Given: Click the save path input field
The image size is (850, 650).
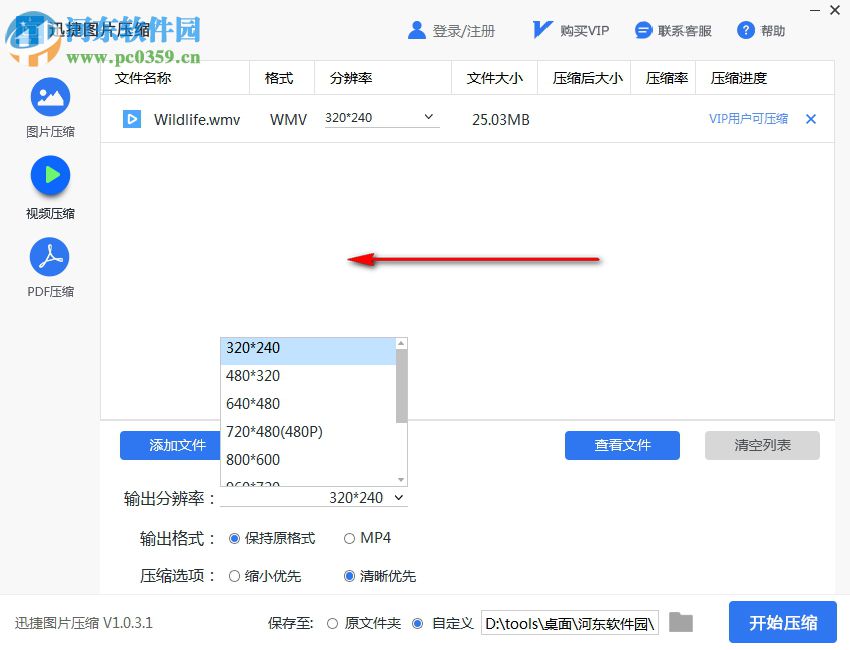Looking at the screenshot, I should click(x=568, y=622).
